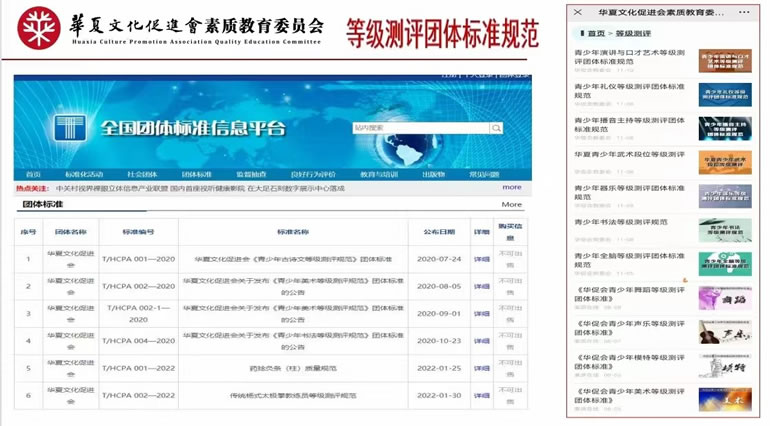The height and width of the screenshot is (426, 770).
Task: Open 详细 link for T/HCPA 002—2020
Action: (x=482, y=286)
